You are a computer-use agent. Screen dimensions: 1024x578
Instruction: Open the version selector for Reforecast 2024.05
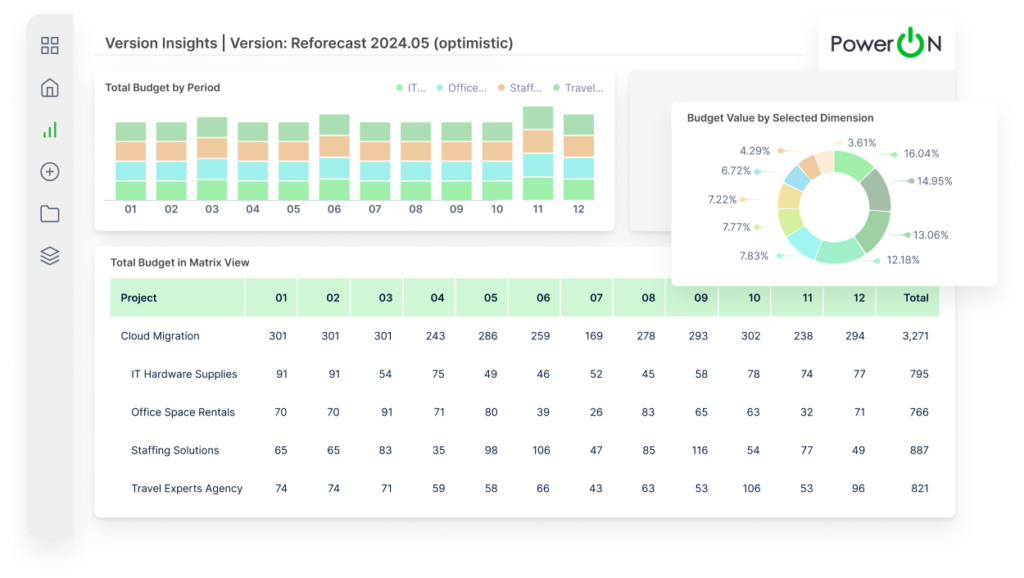pos(370,43)
